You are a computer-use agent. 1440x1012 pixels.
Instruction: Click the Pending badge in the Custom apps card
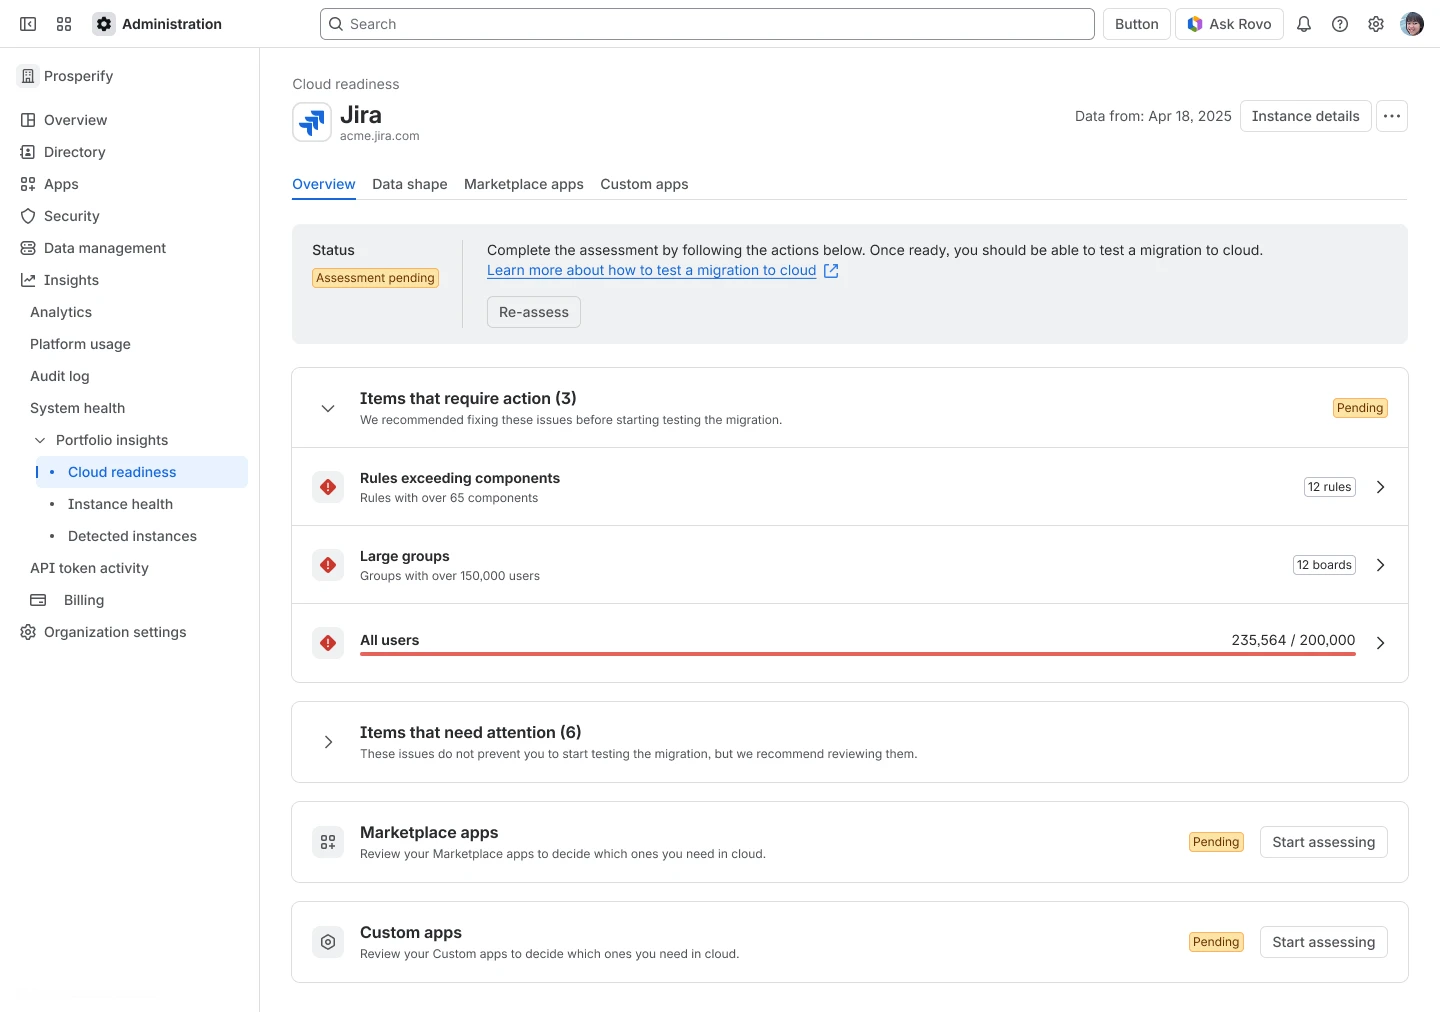point(1216,942)
